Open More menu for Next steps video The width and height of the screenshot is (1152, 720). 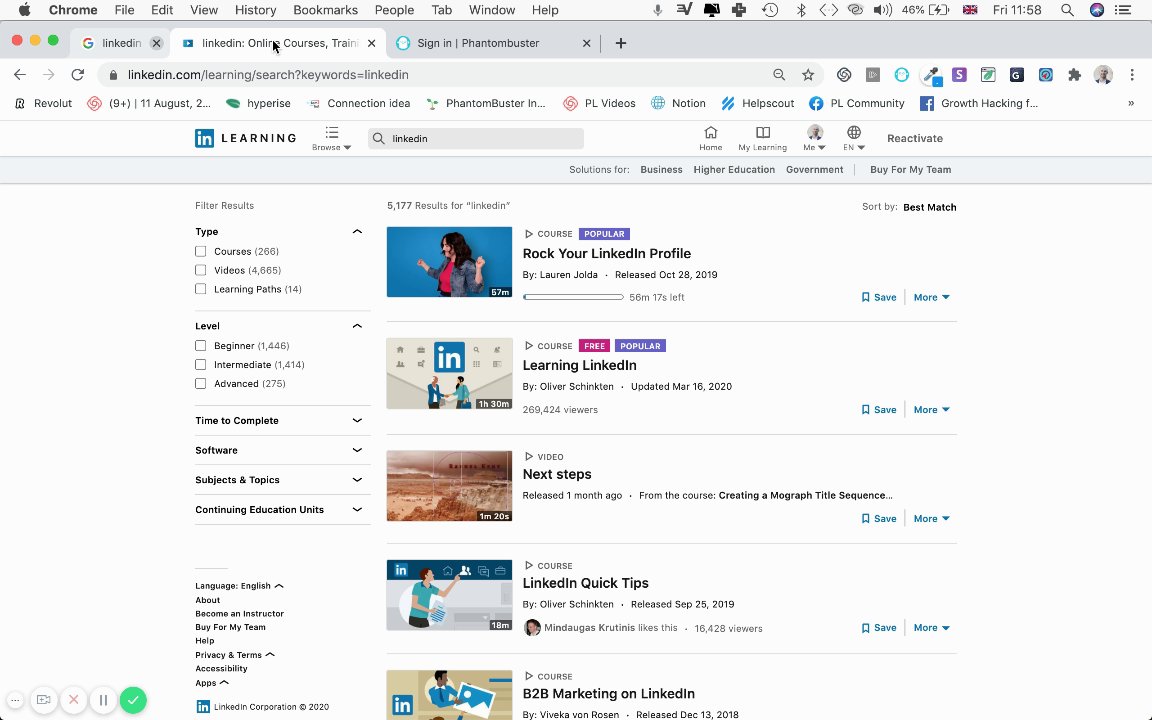[x=932, y=519]
